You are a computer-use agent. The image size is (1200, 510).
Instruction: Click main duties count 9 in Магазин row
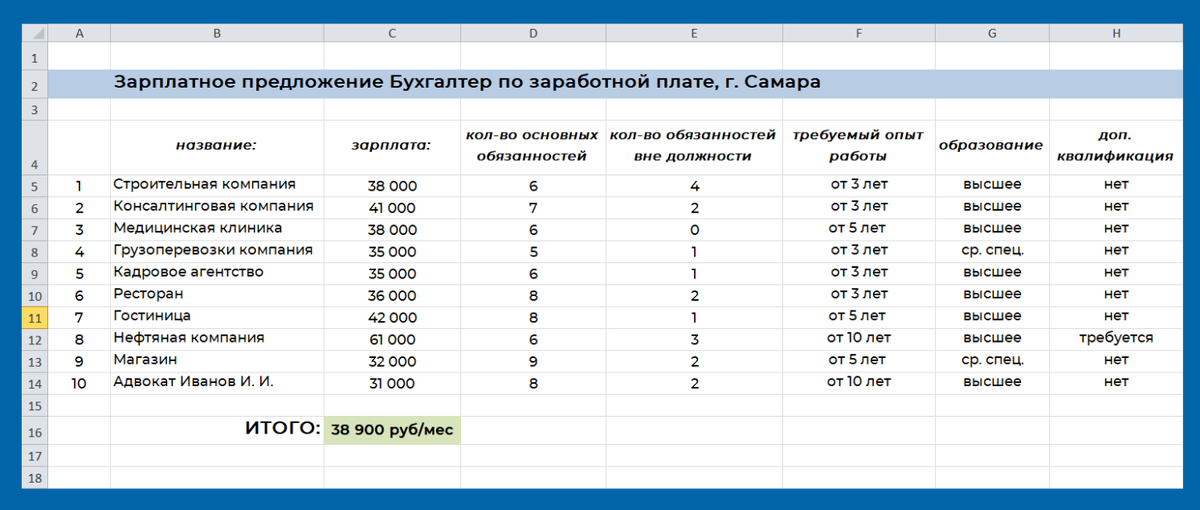[533, 362]
